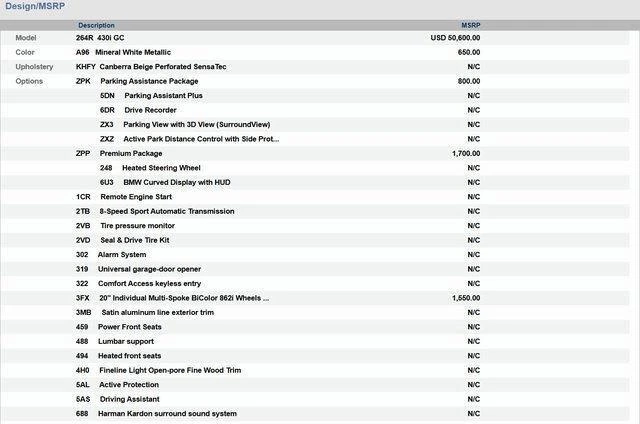Select the ZPP Premium Package row
The image size is (640, 424).
130,154
